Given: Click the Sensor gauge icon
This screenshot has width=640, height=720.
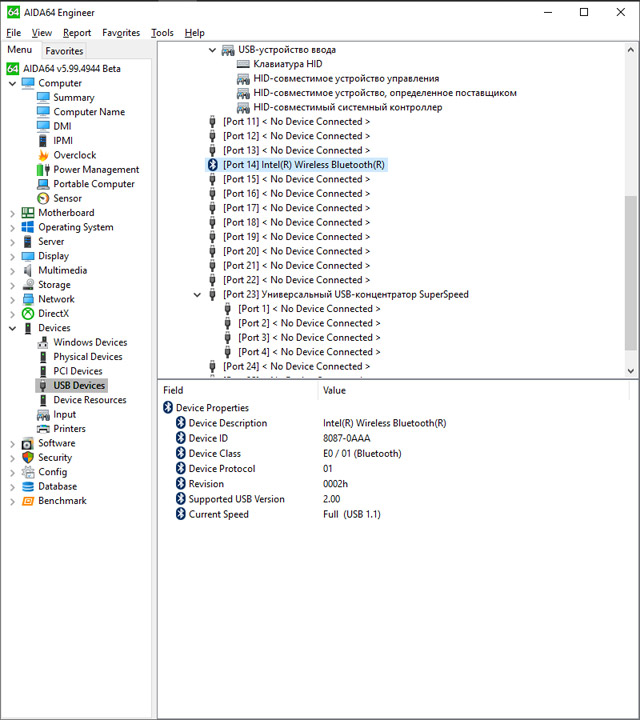Looking at the screenshot, I should pyautogui.click(x=43, y=198).
